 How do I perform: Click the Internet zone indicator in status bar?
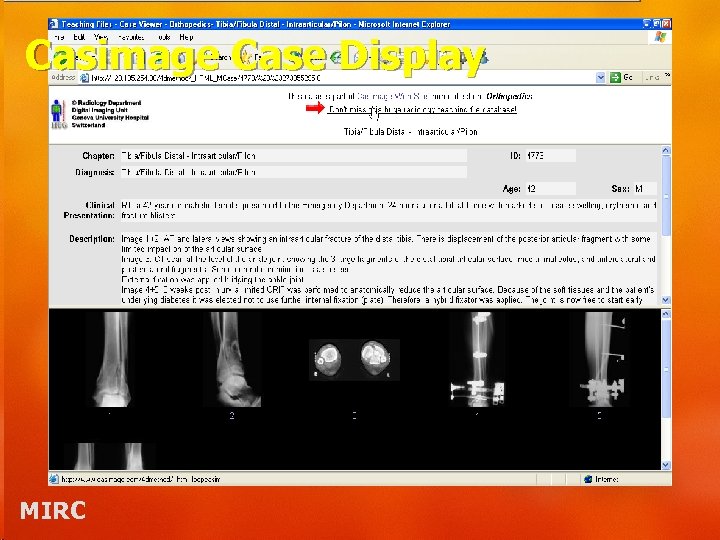pyautogui.click(x=602, y=479)
